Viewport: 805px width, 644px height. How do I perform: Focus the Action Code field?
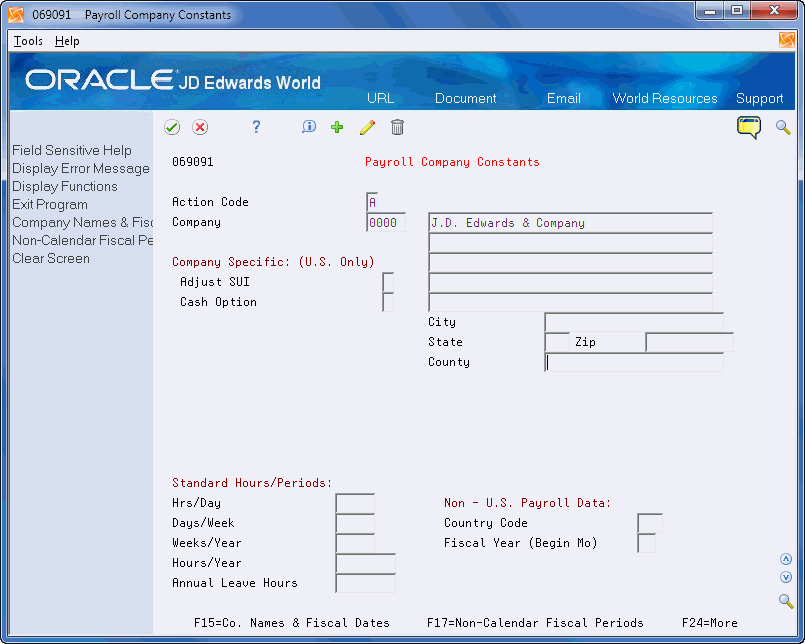[373, 202]
